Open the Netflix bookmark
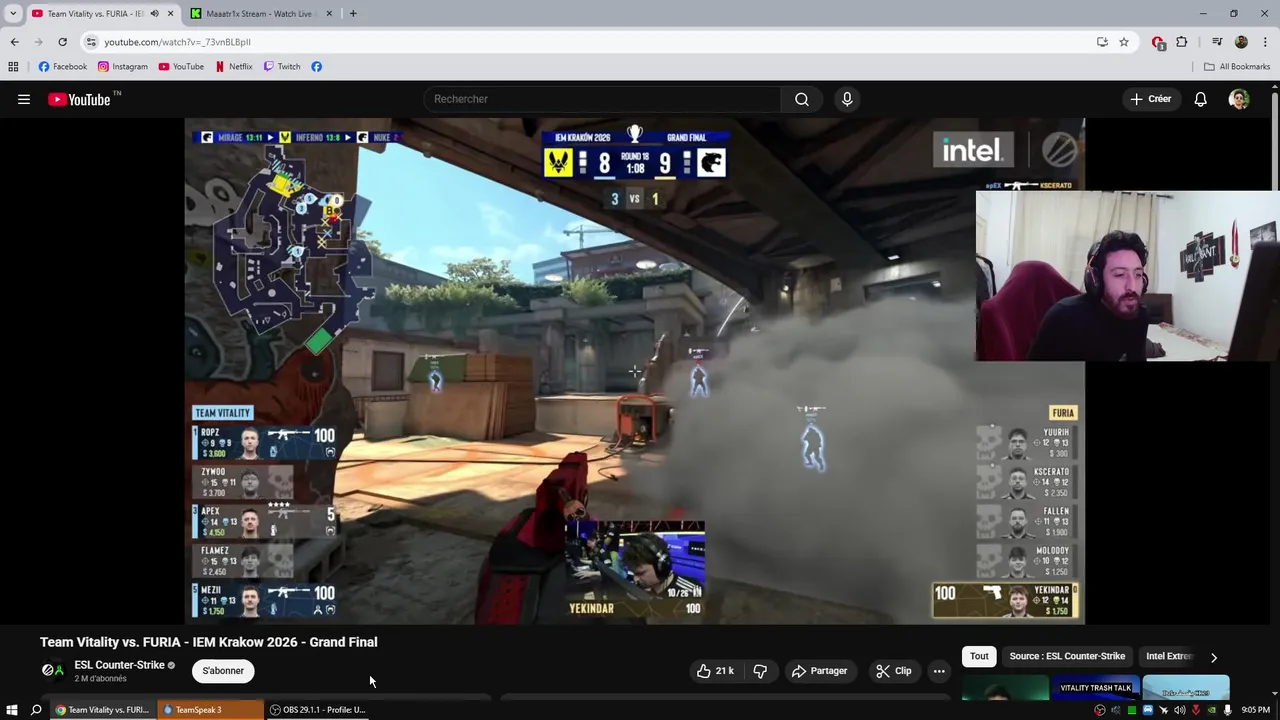 (234, 66)
